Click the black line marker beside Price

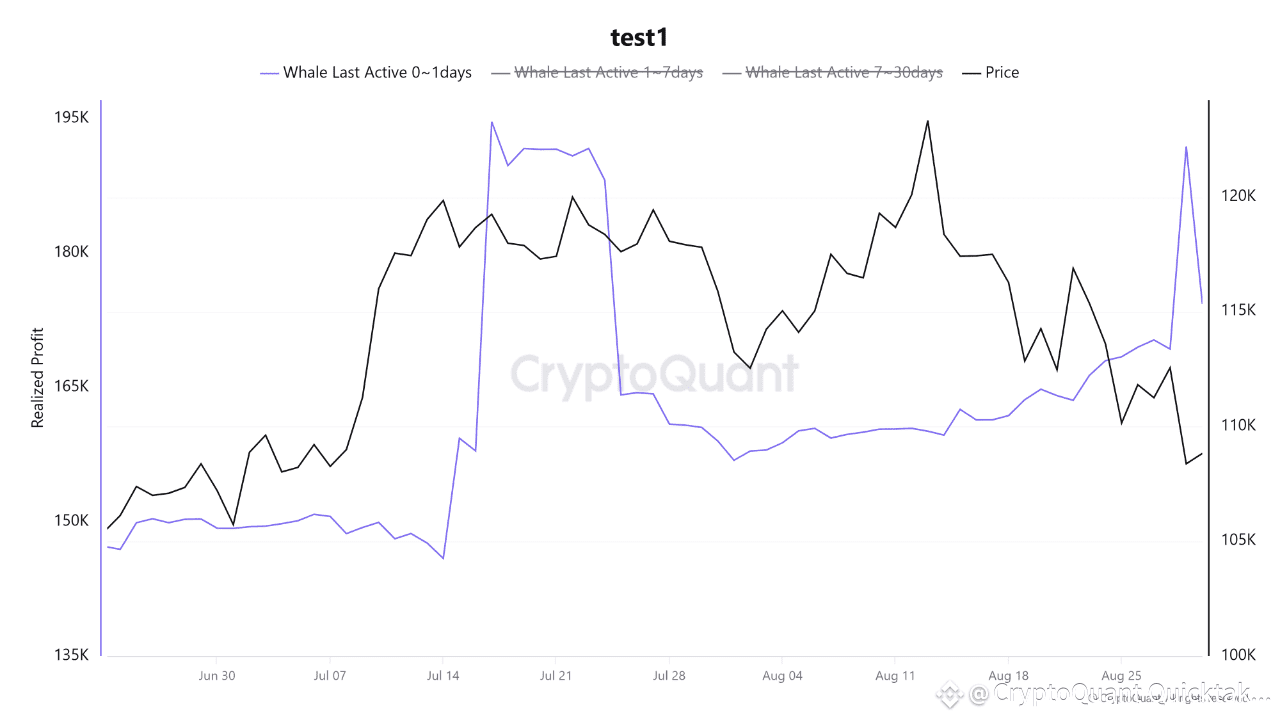(x=970, y=72)
